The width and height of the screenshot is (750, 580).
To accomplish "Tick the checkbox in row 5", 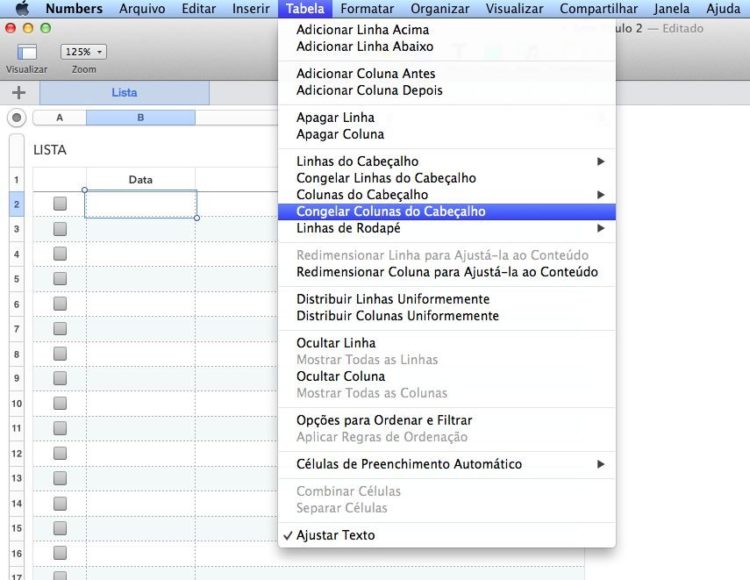I will (x=60, y=278).
